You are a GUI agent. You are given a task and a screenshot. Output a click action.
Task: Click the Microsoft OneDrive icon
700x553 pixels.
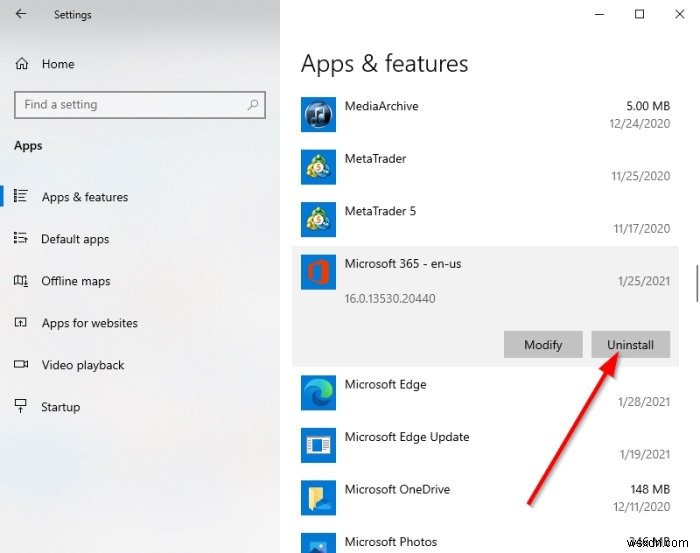(x=318, y=498)
